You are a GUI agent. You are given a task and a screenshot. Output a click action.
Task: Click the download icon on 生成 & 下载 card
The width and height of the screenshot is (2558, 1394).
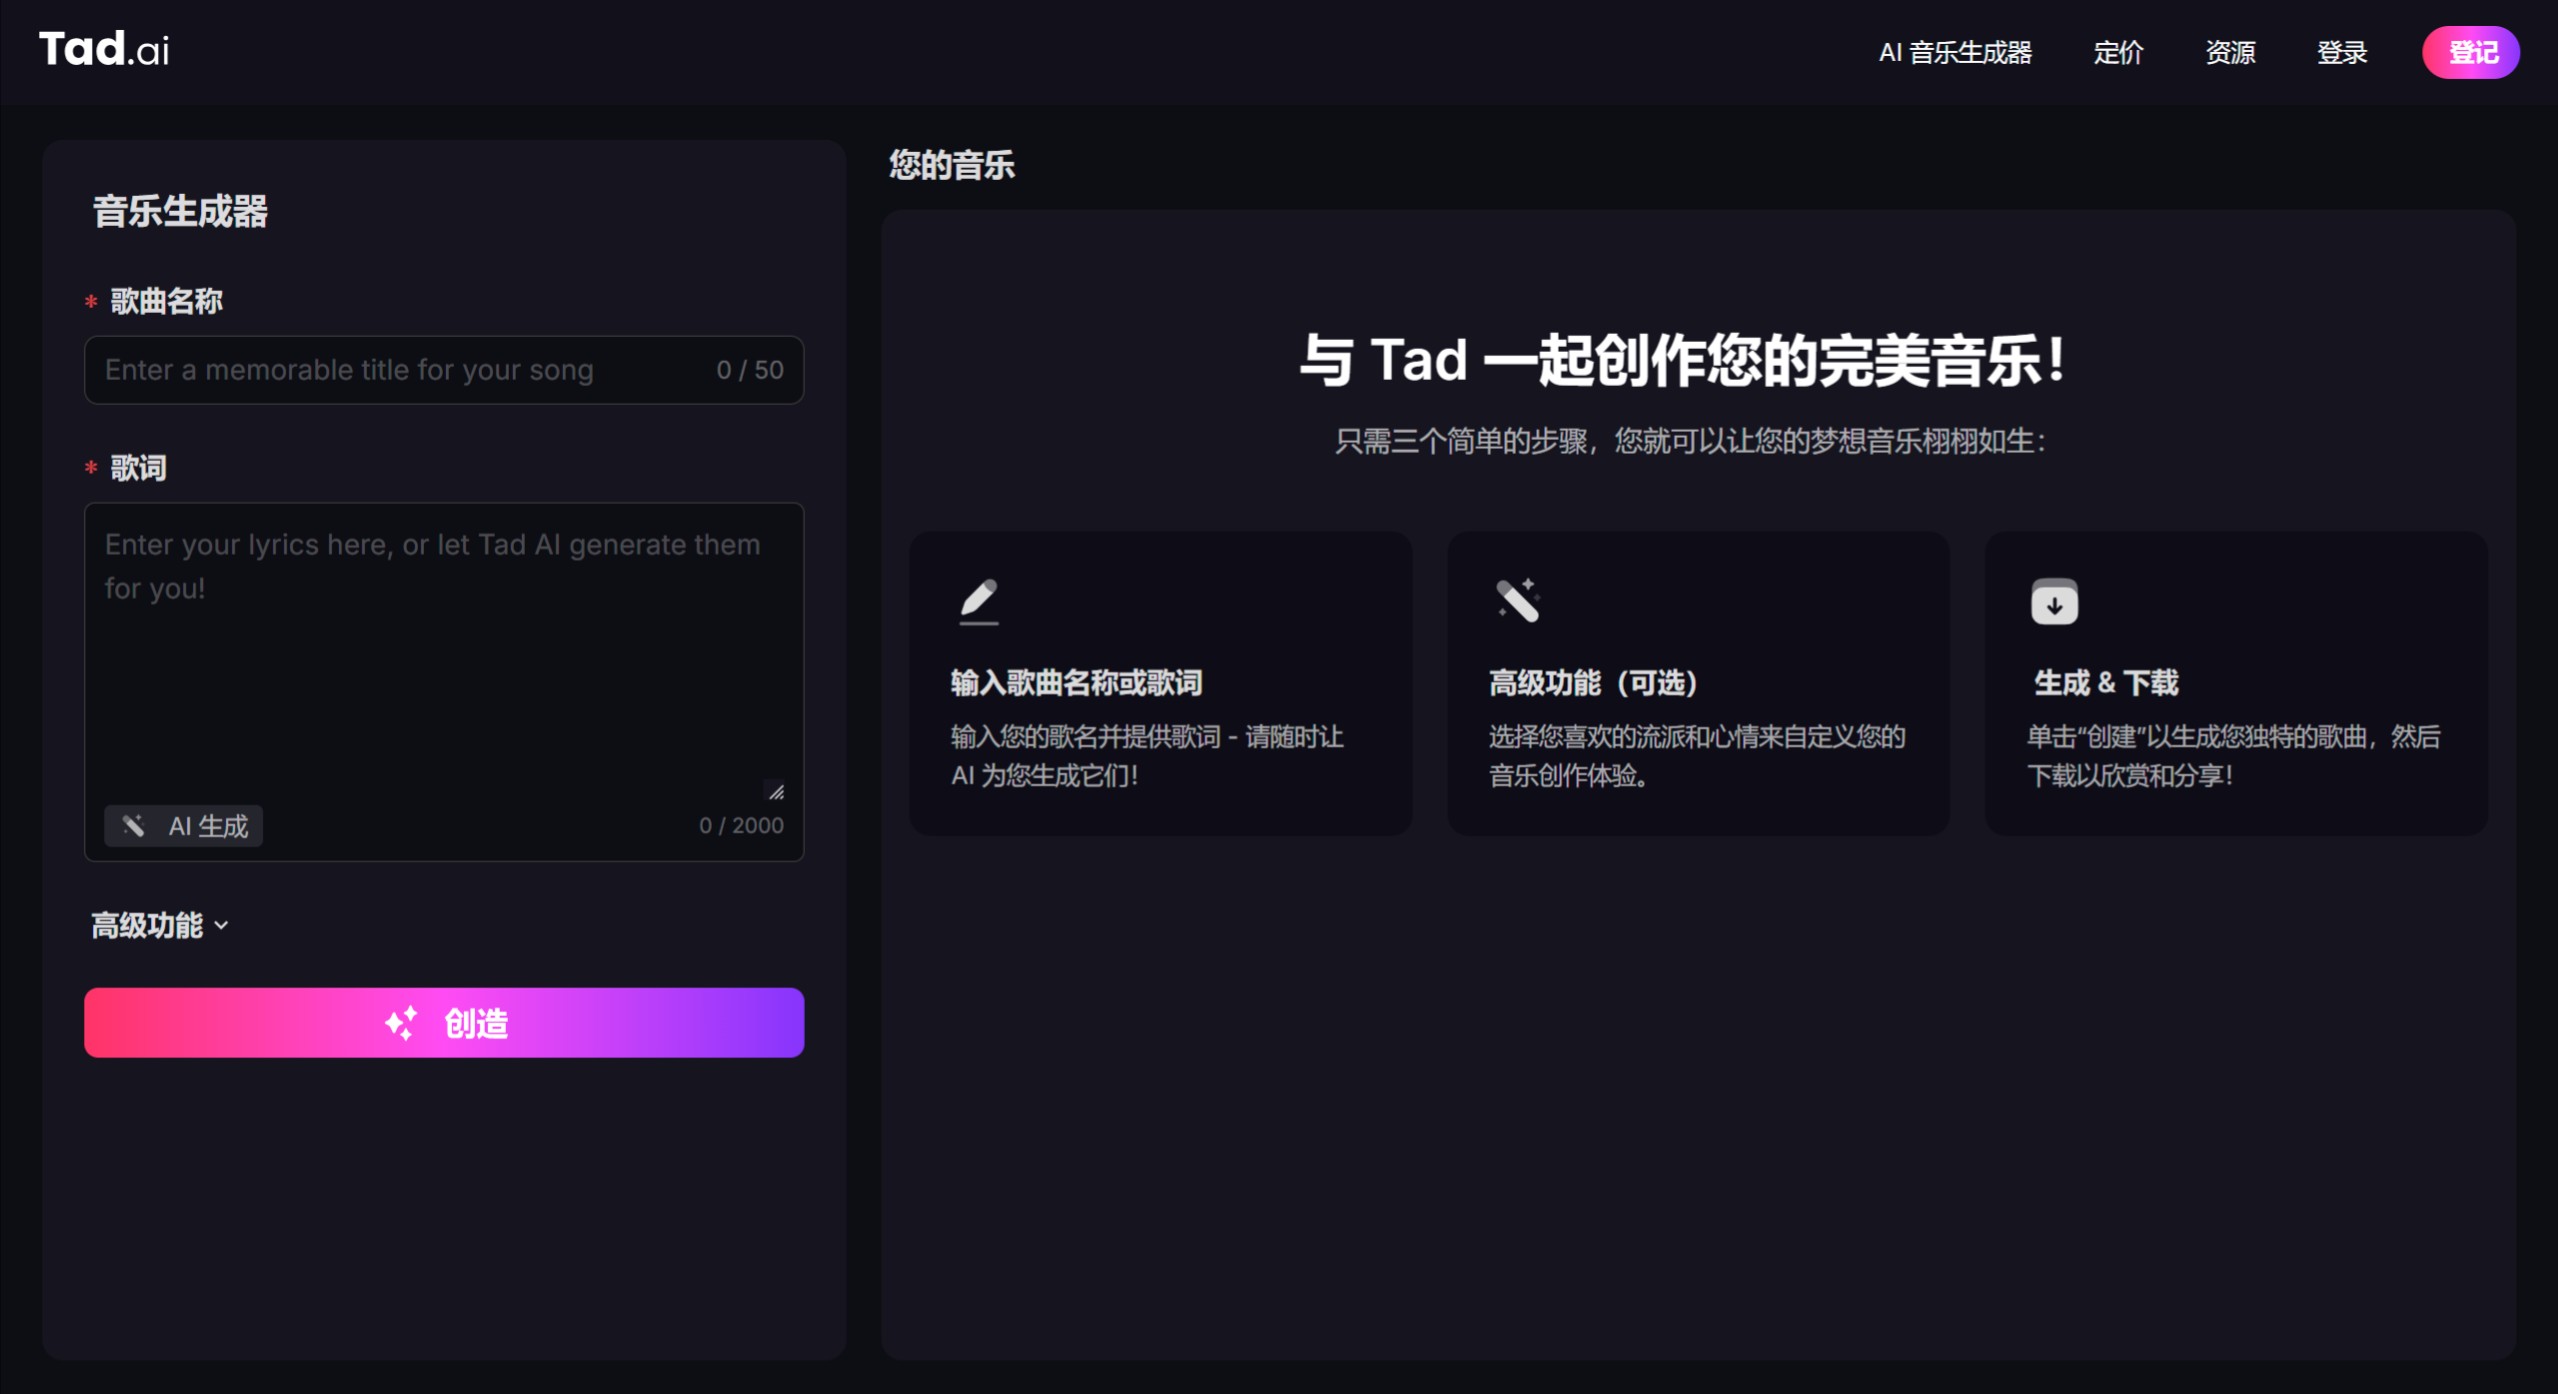2055,601
